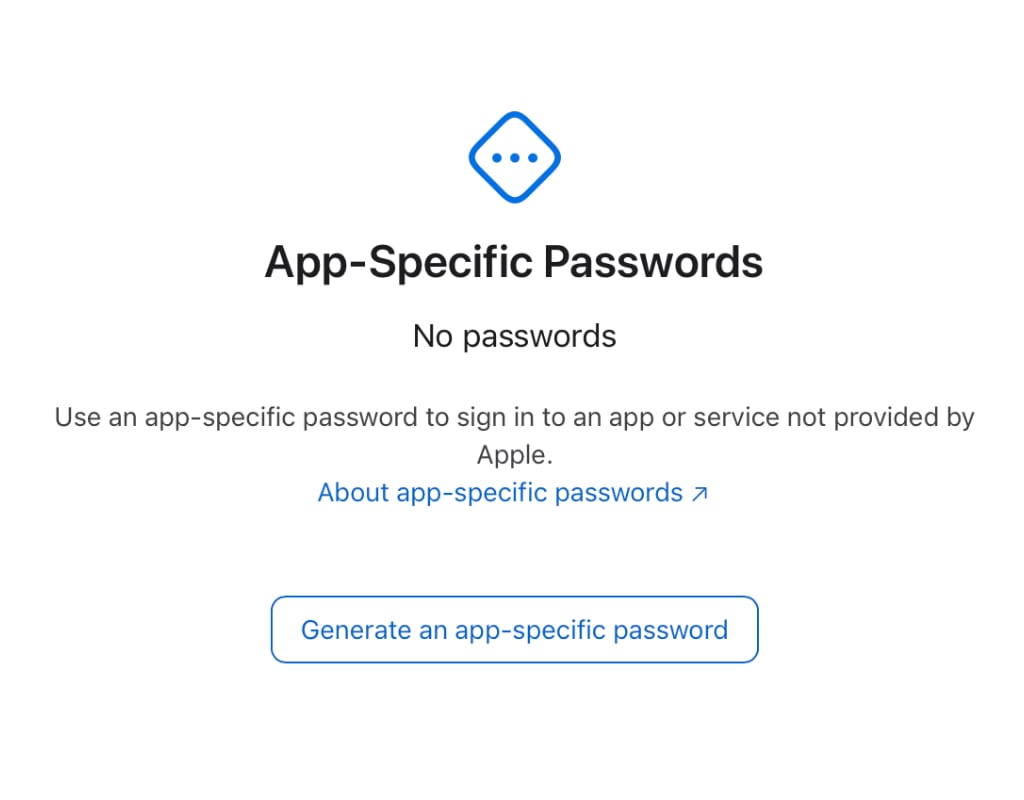1024x800 pixels.
Task: Select the subtitle showing no passwords exist
Action: pos(514,336)
